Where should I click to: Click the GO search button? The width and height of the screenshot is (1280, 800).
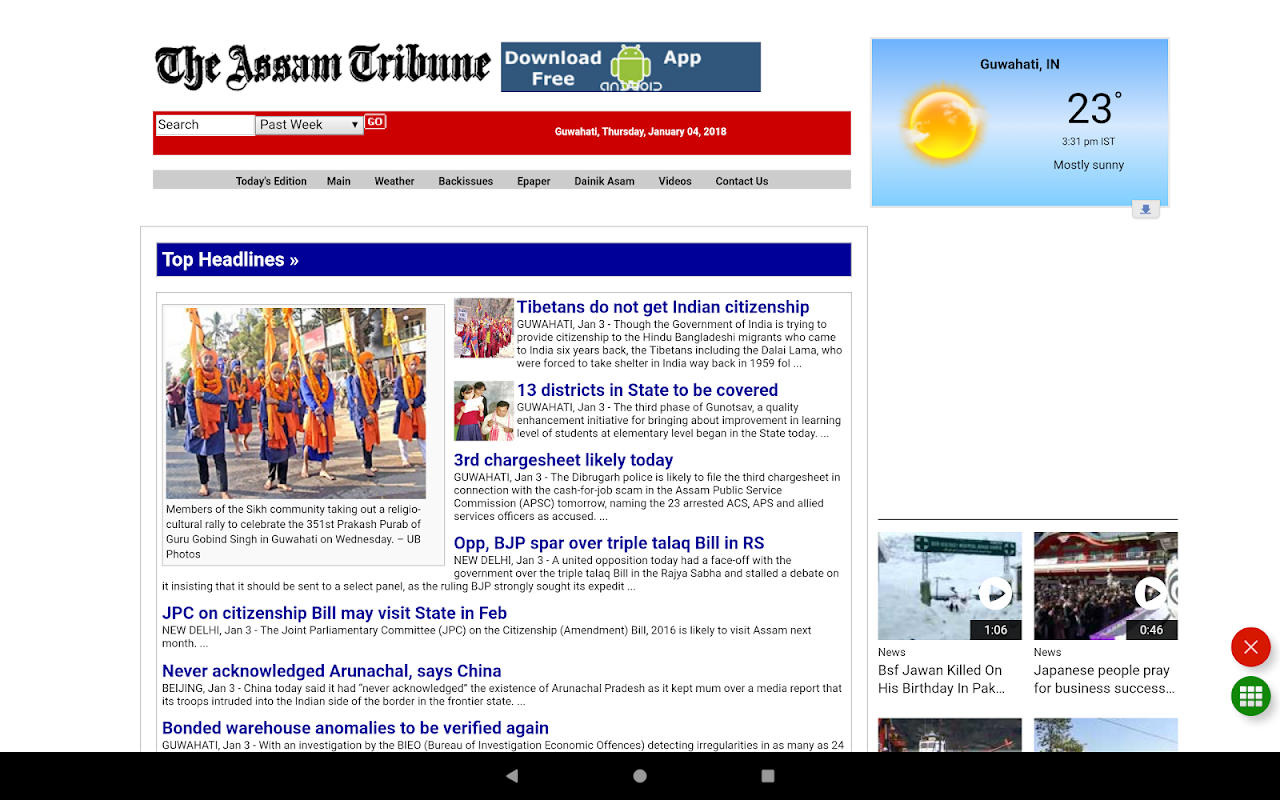point(375,122)
